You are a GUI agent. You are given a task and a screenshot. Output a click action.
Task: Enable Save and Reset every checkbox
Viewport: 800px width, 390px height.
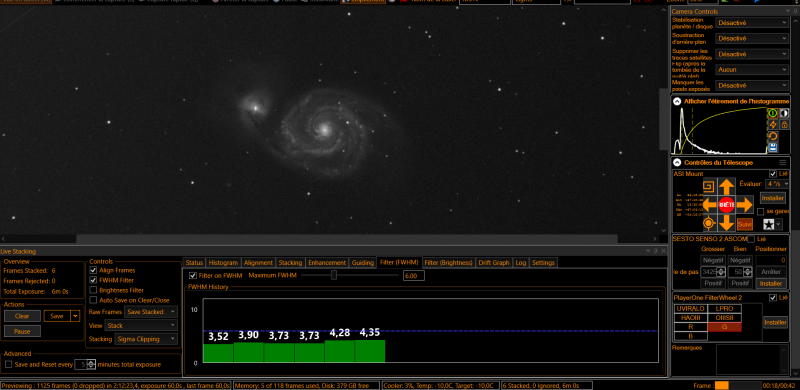9,364
